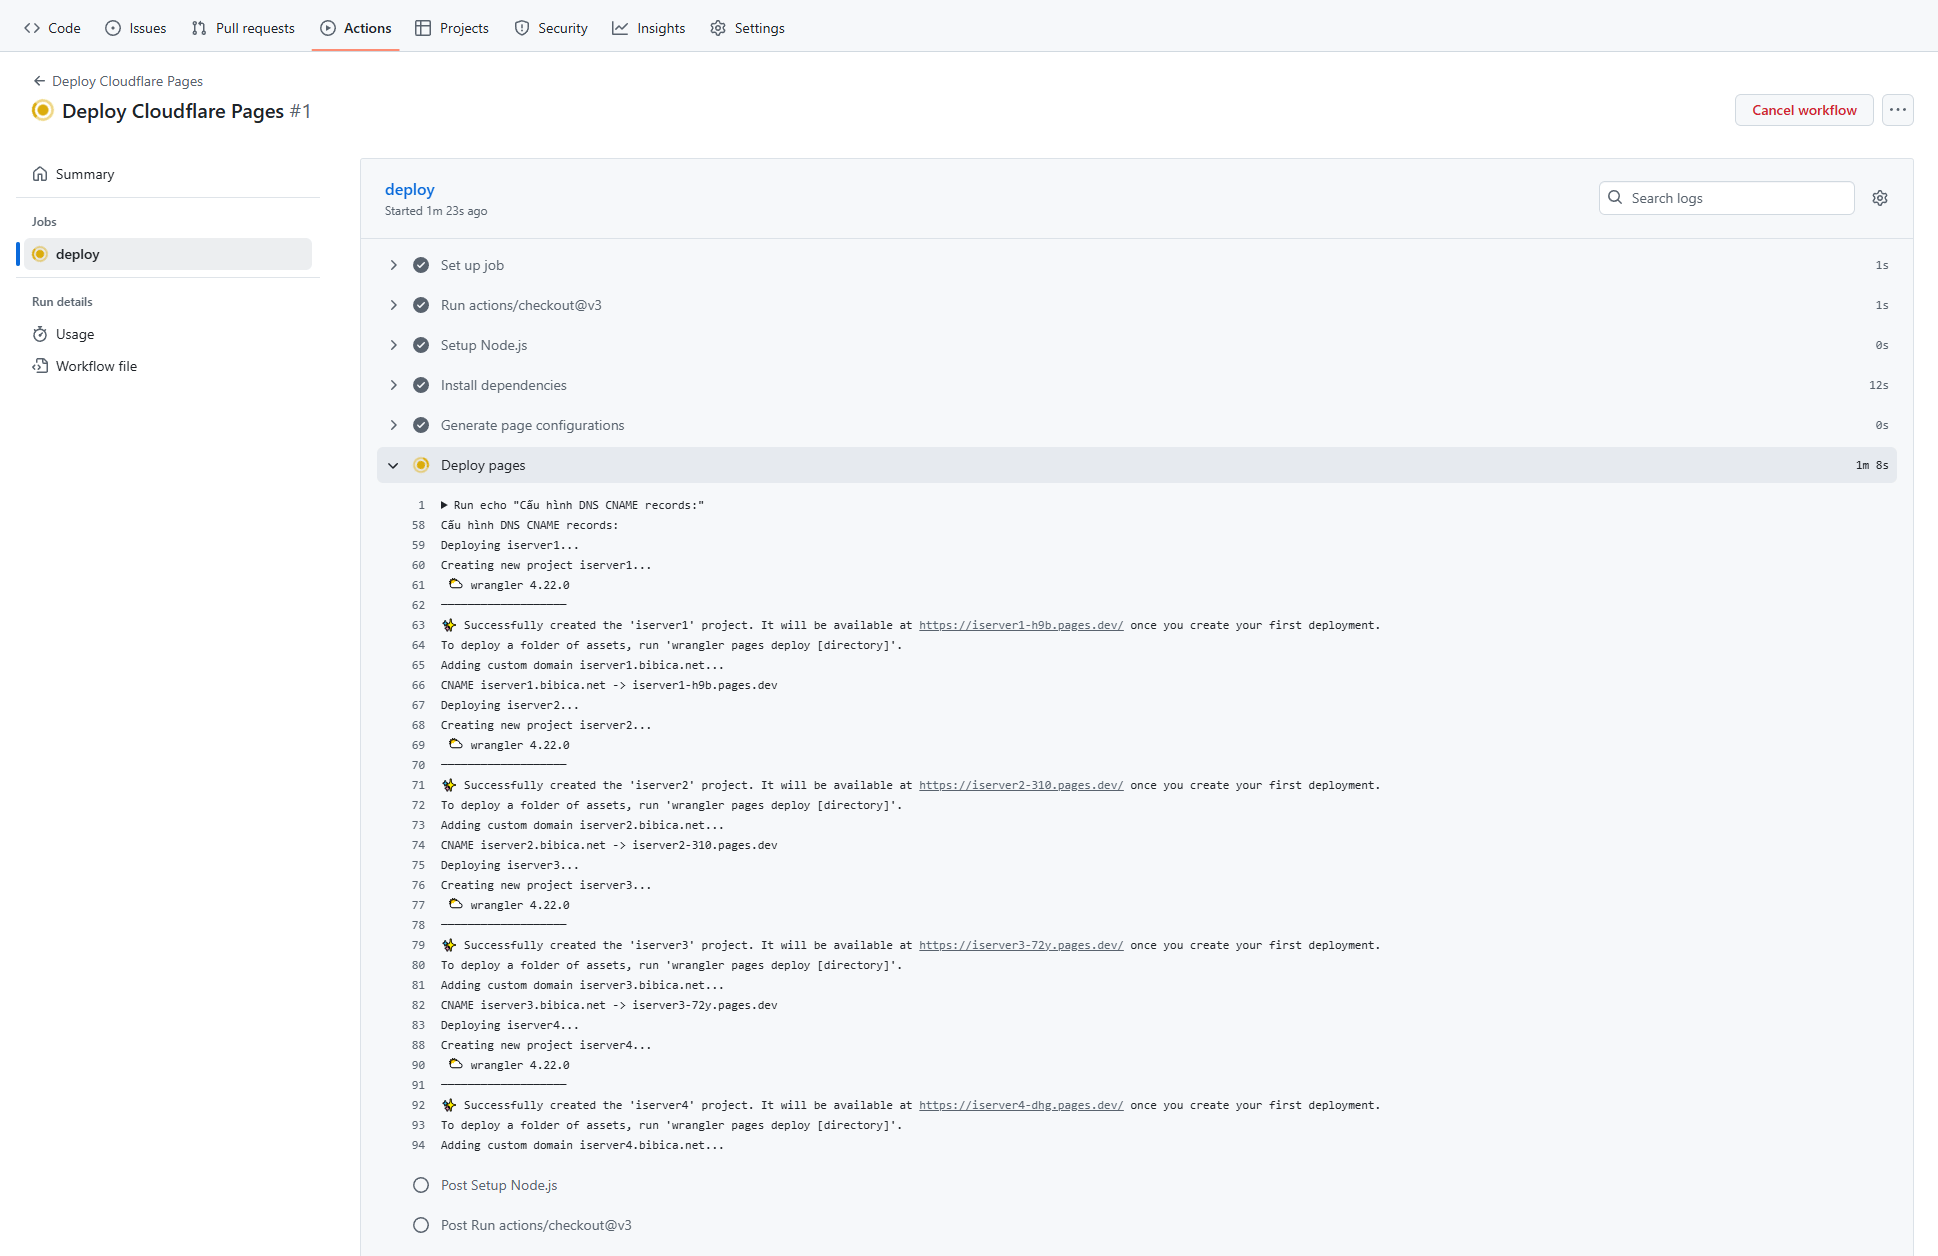The width and height of the screenshot is (1938, 1256).
Task: Click the Workflow file icon
Action: (40, 366)
